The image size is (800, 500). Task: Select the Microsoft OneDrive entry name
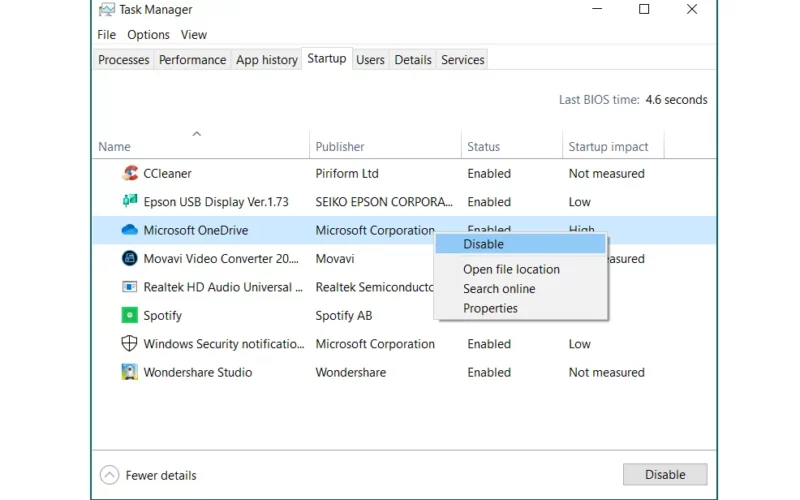coord(196,230)
